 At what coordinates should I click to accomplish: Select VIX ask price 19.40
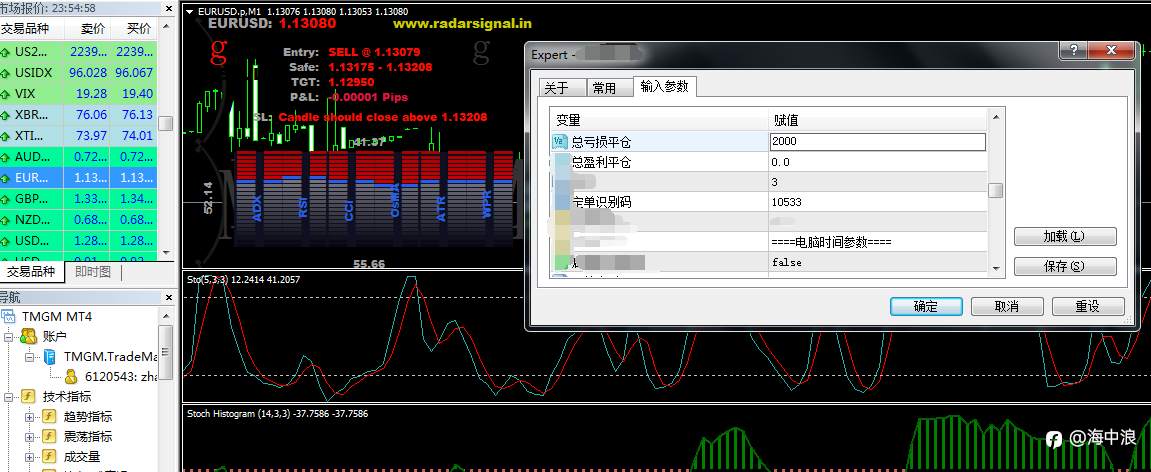(137, 94)
